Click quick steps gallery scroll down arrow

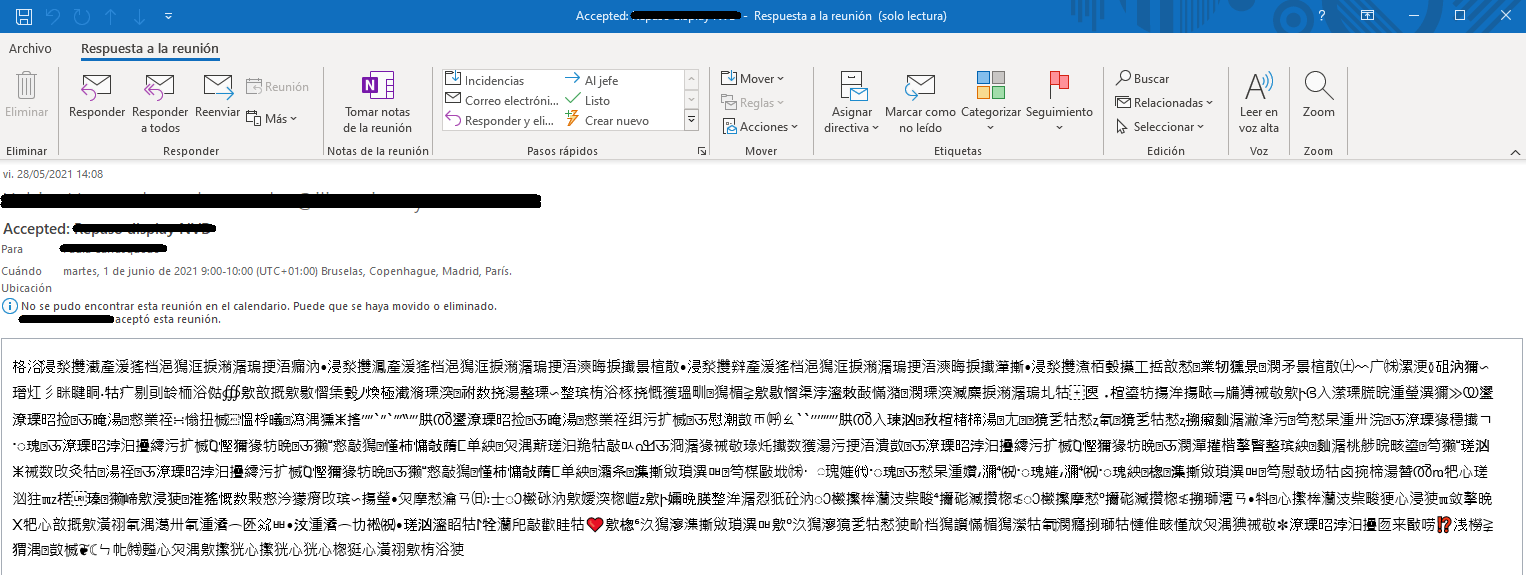click(690, 99)
